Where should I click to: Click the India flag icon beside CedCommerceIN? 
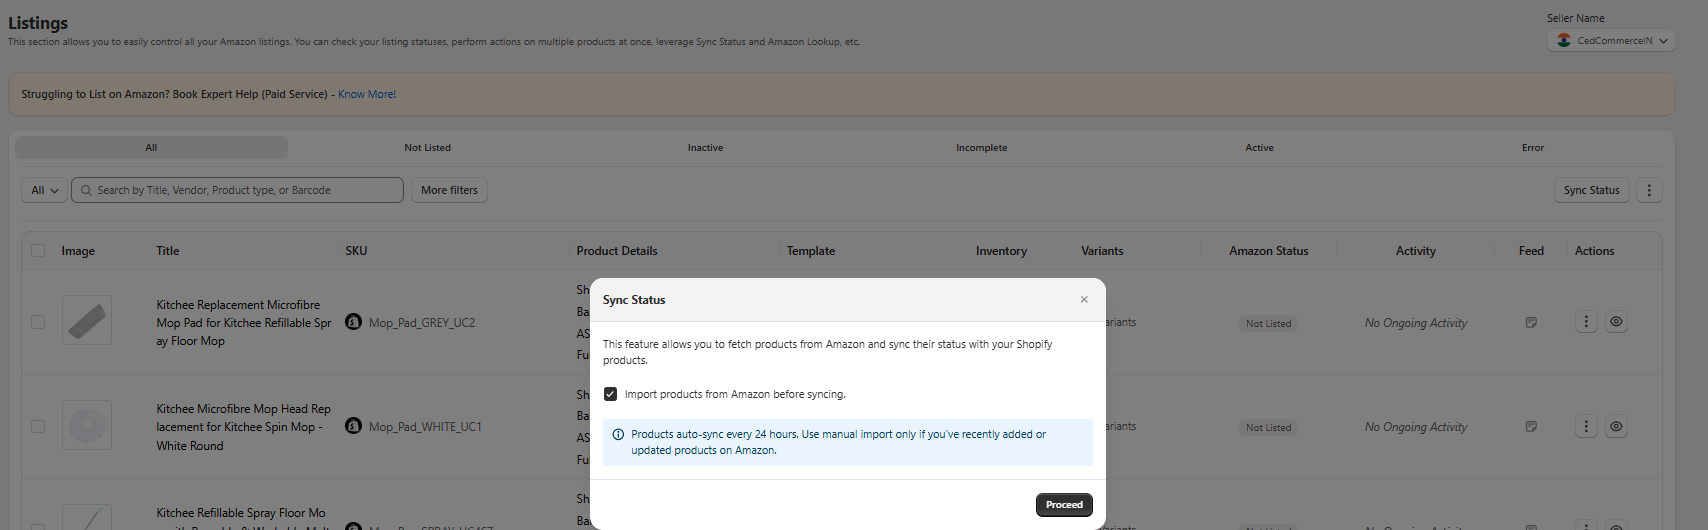coord(1564,41)
